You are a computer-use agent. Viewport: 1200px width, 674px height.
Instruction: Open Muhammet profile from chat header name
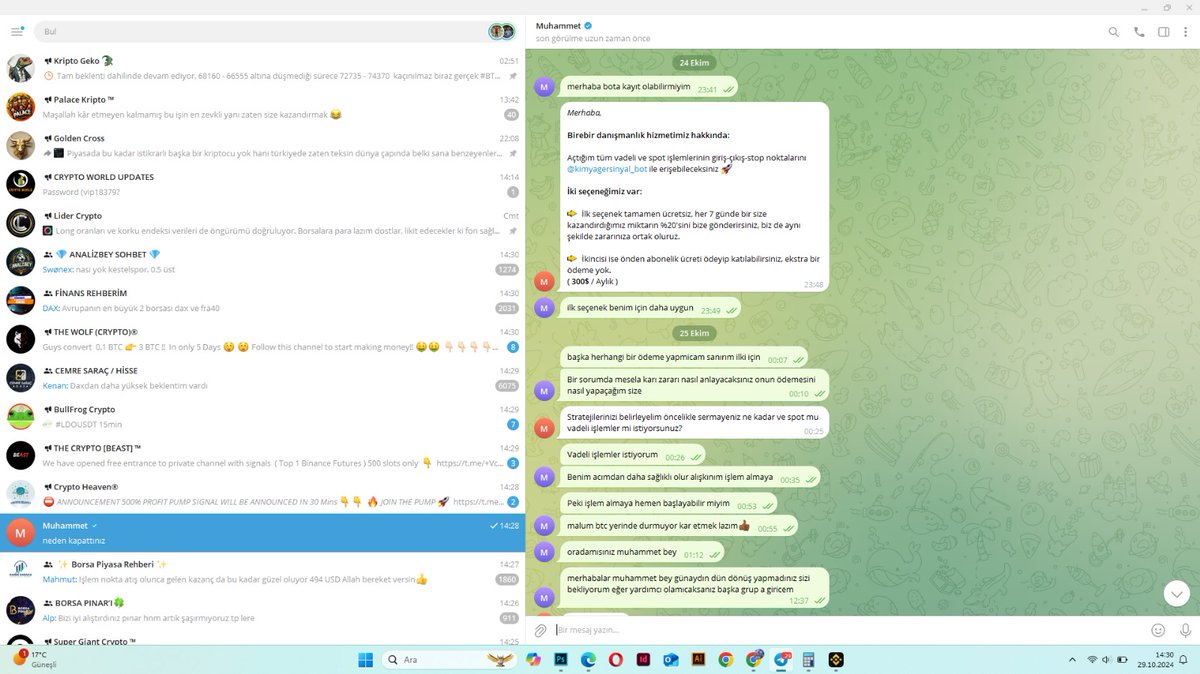[557, 24]
